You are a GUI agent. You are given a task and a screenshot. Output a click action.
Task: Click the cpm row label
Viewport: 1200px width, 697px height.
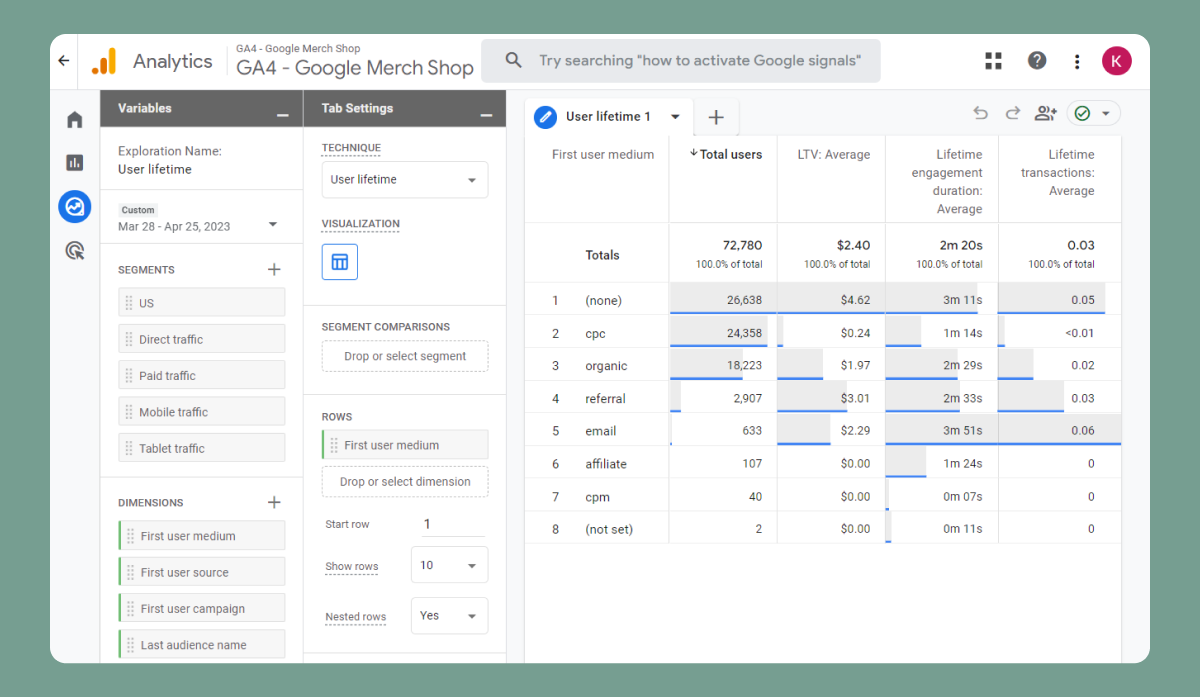(x=597, y=497)
